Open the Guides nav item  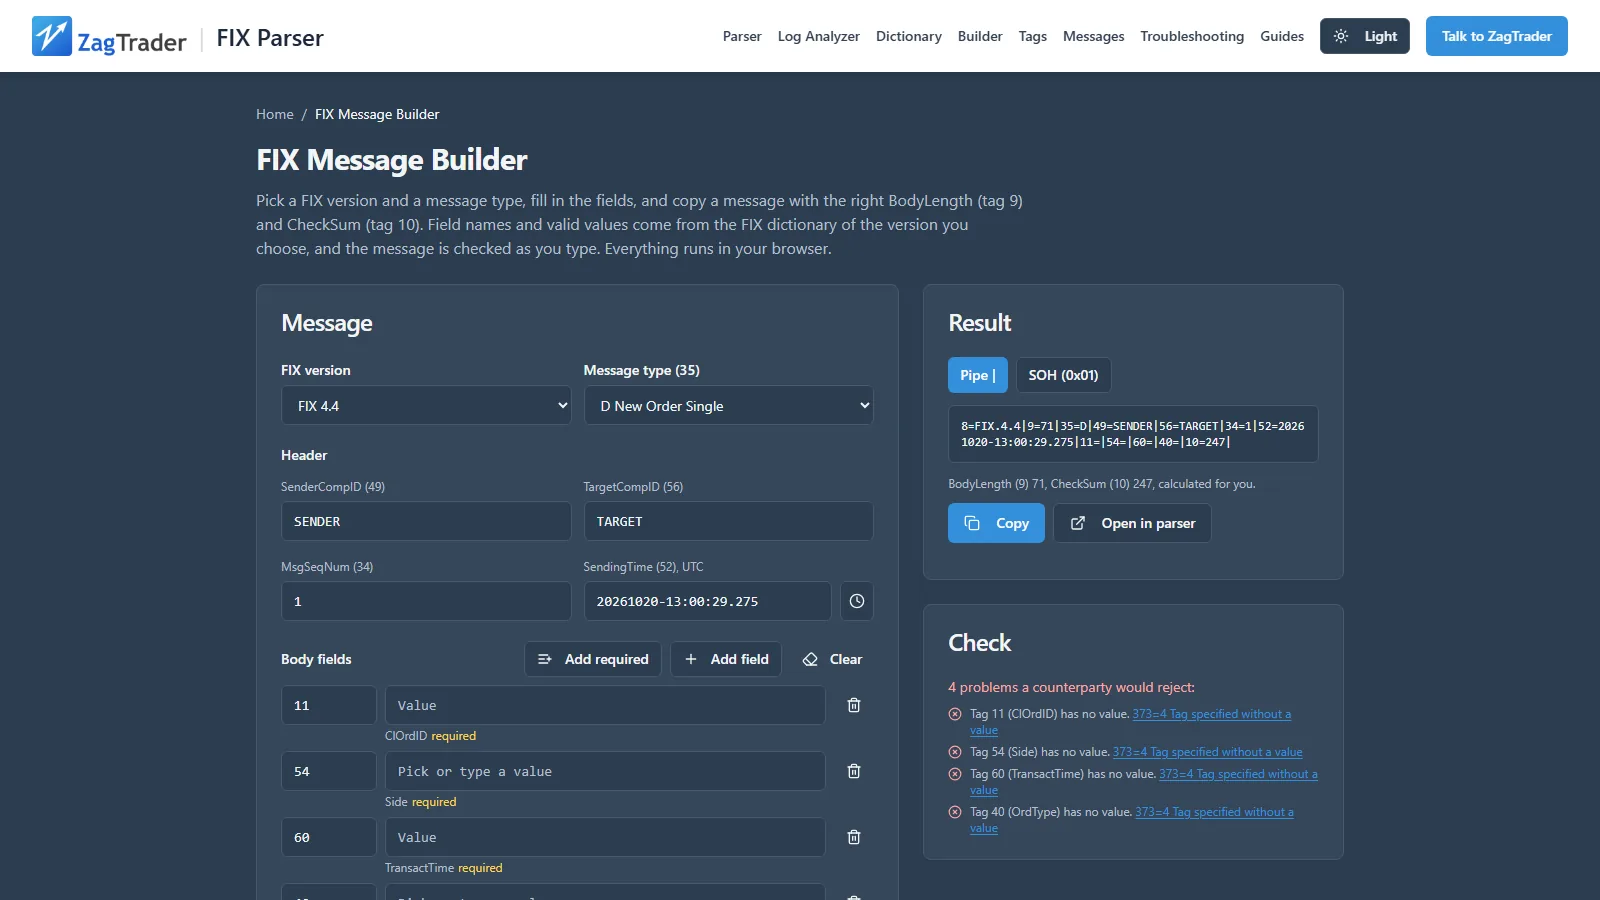click(x=1282, y=36)
